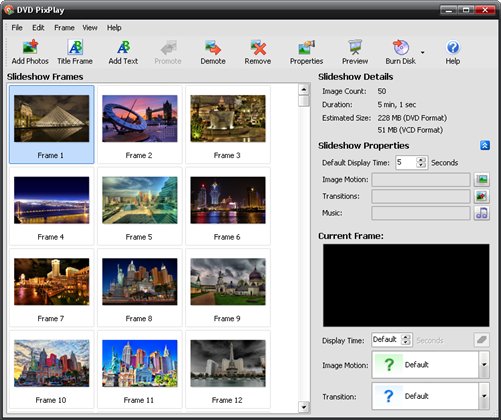Open slideshow Image Motion picker icon
This screenshot has width=501, height=420.
coord(482,180)
